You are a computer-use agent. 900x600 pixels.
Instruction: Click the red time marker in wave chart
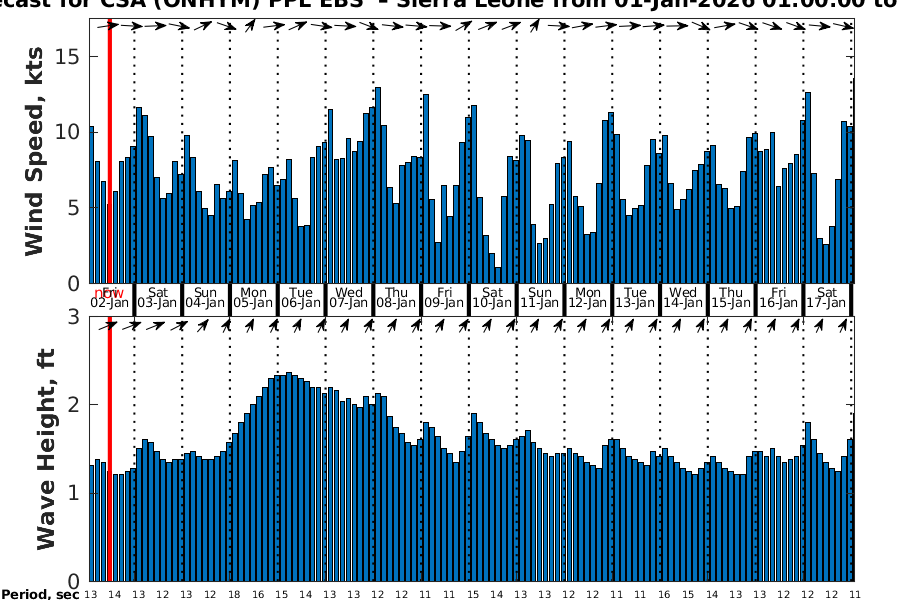(109, 450)
